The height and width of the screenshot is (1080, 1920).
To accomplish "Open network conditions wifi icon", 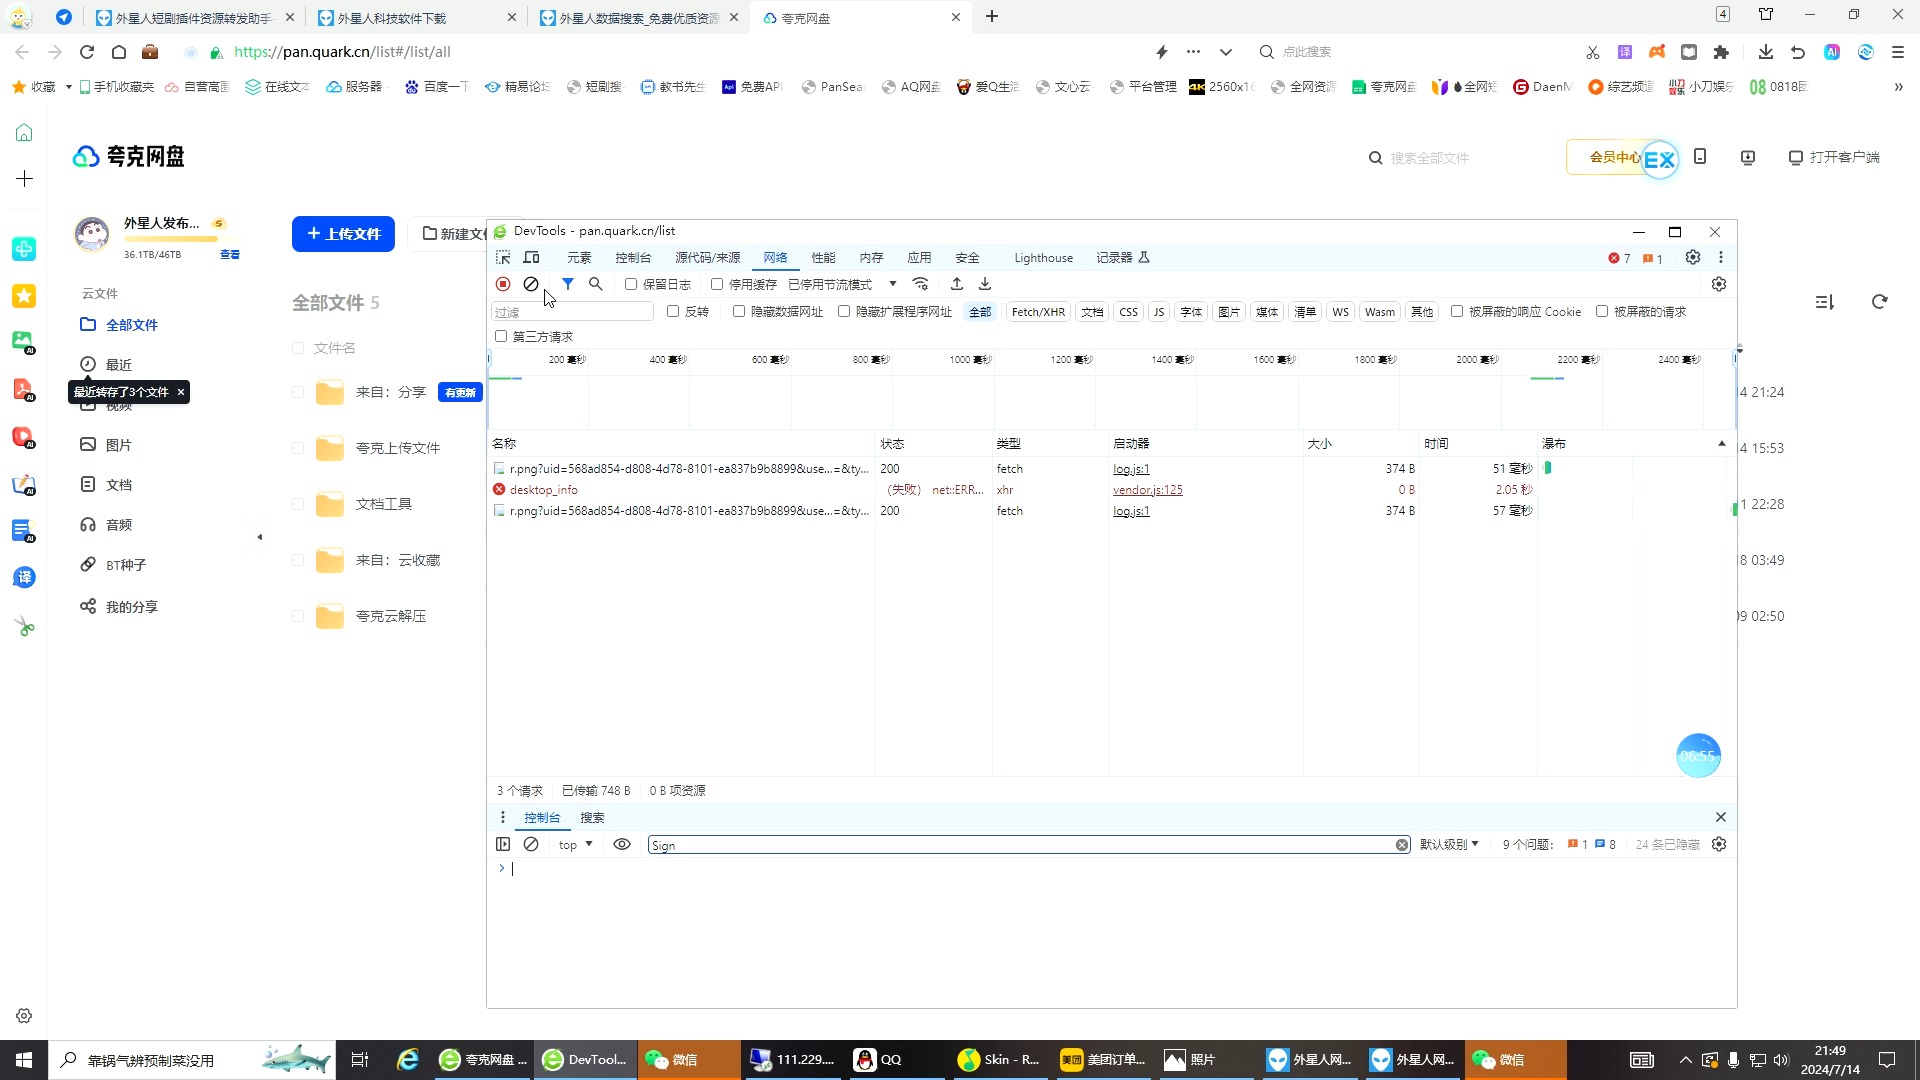I will pos(921,285).
